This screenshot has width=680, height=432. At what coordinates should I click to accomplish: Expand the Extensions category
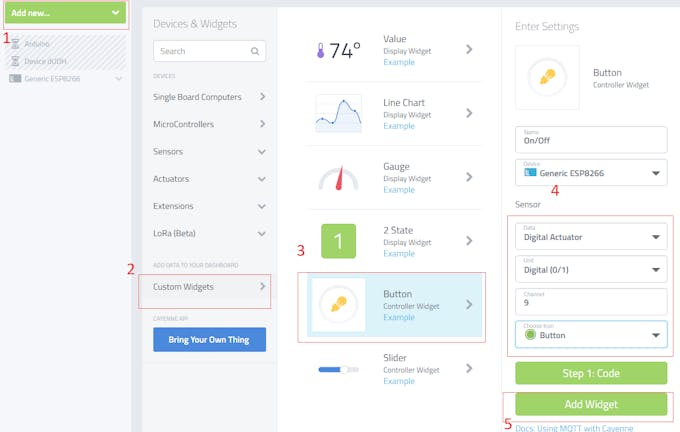coord(209,206)
